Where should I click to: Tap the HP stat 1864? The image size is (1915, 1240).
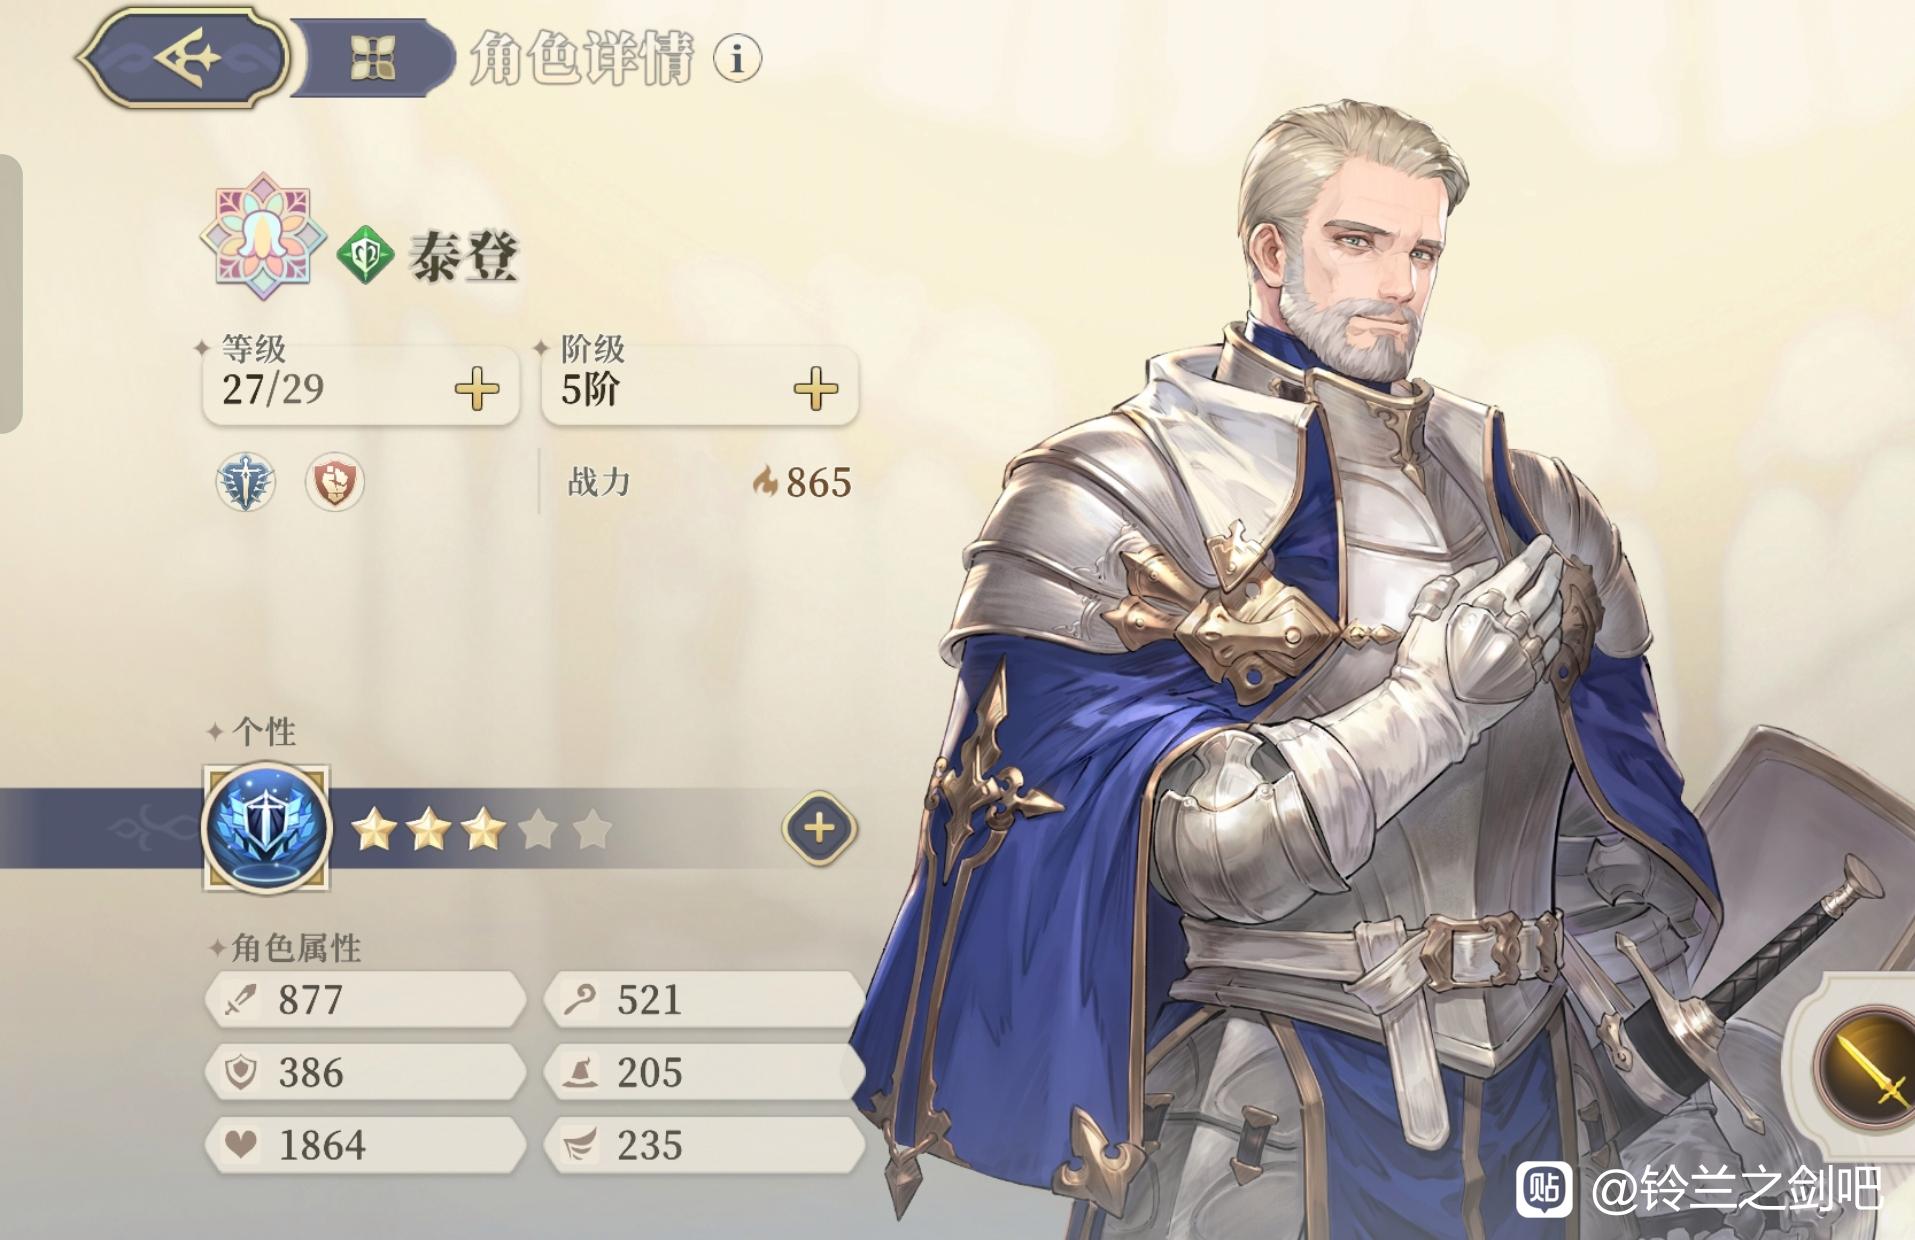pos(366,1145)
